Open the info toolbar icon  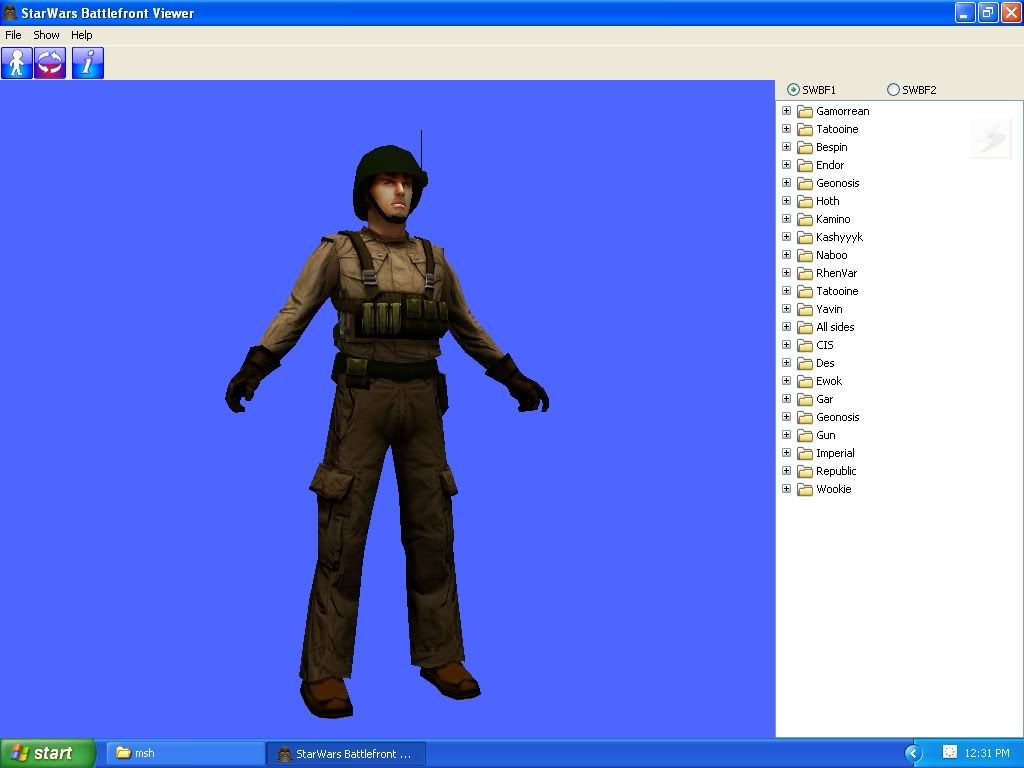[x=88, y=63]
